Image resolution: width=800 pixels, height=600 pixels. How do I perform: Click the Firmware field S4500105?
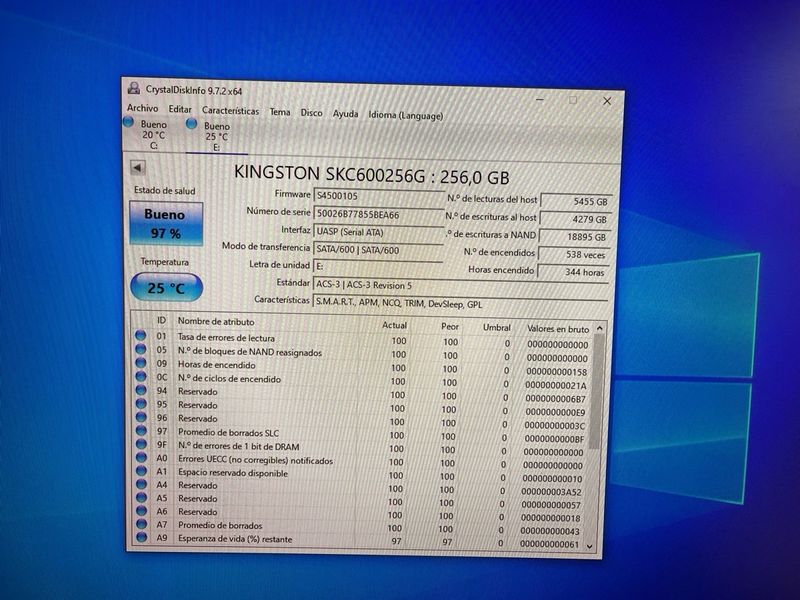point(378,196)
